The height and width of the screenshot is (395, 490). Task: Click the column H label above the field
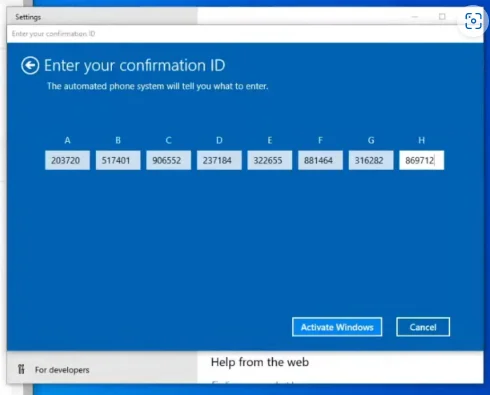click(x=422, y=140)
